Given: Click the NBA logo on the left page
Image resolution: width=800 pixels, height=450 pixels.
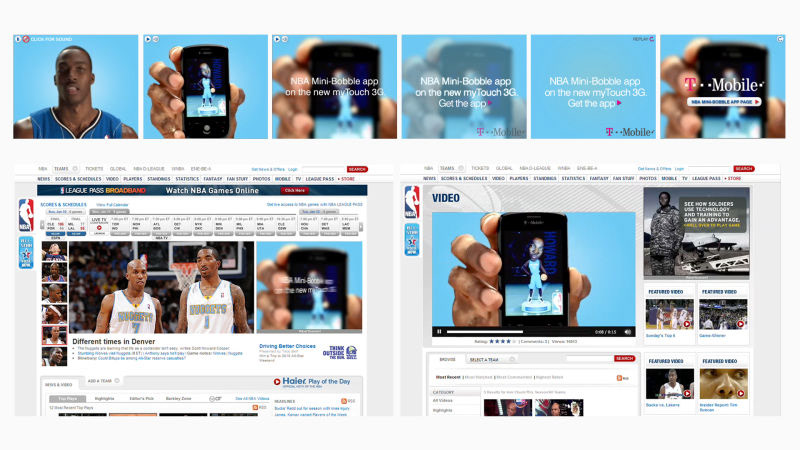Looking at the screenshot, I should (x=26, y=215).
